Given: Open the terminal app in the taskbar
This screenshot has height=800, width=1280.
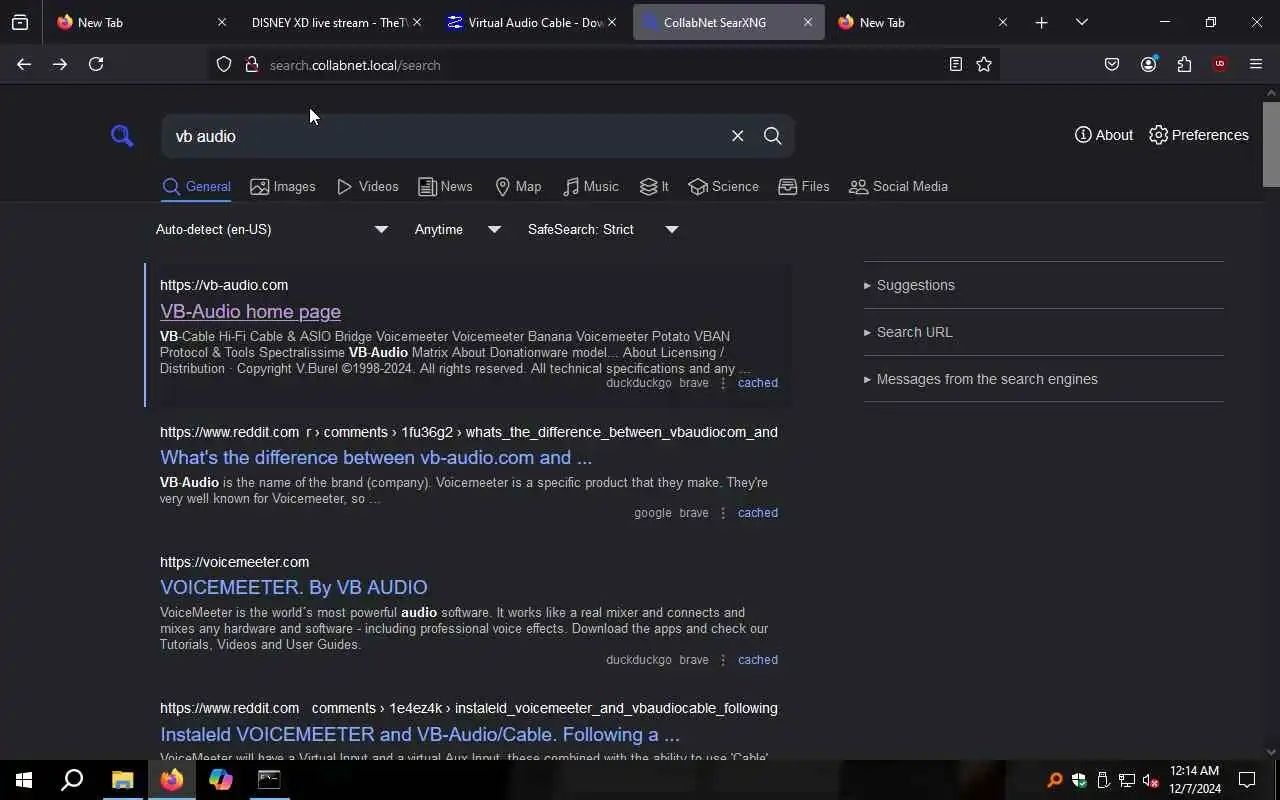Looking at the screenshot, I should click(x=269, y=780).
